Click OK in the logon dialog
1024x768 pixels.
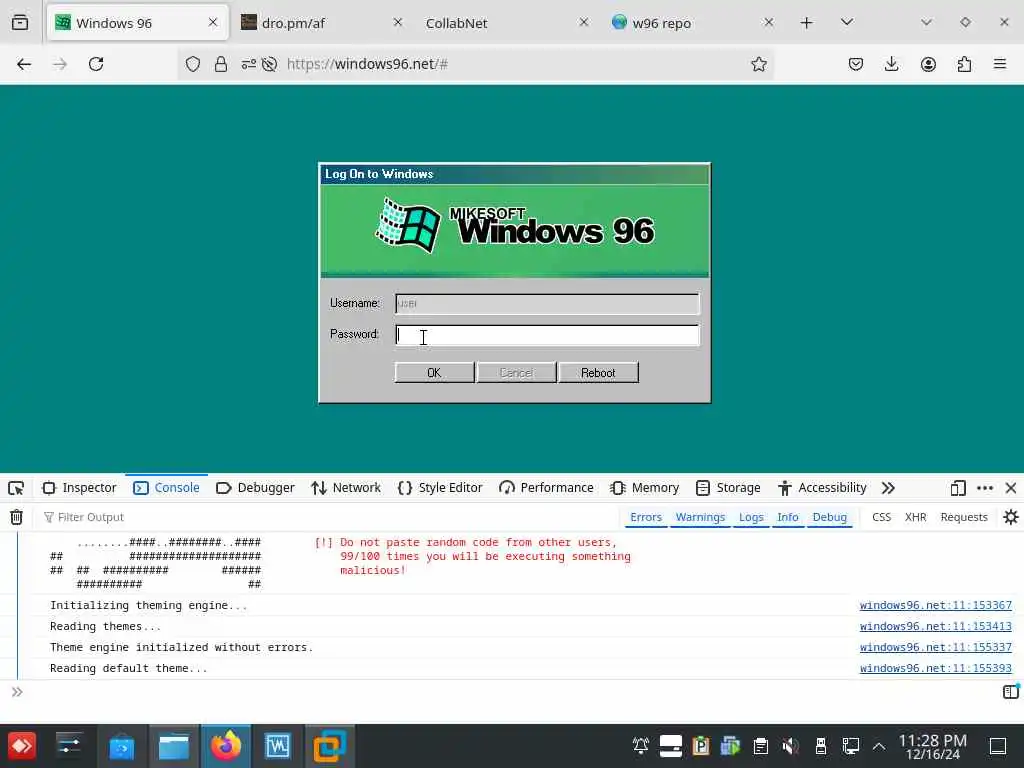[434, 373]
